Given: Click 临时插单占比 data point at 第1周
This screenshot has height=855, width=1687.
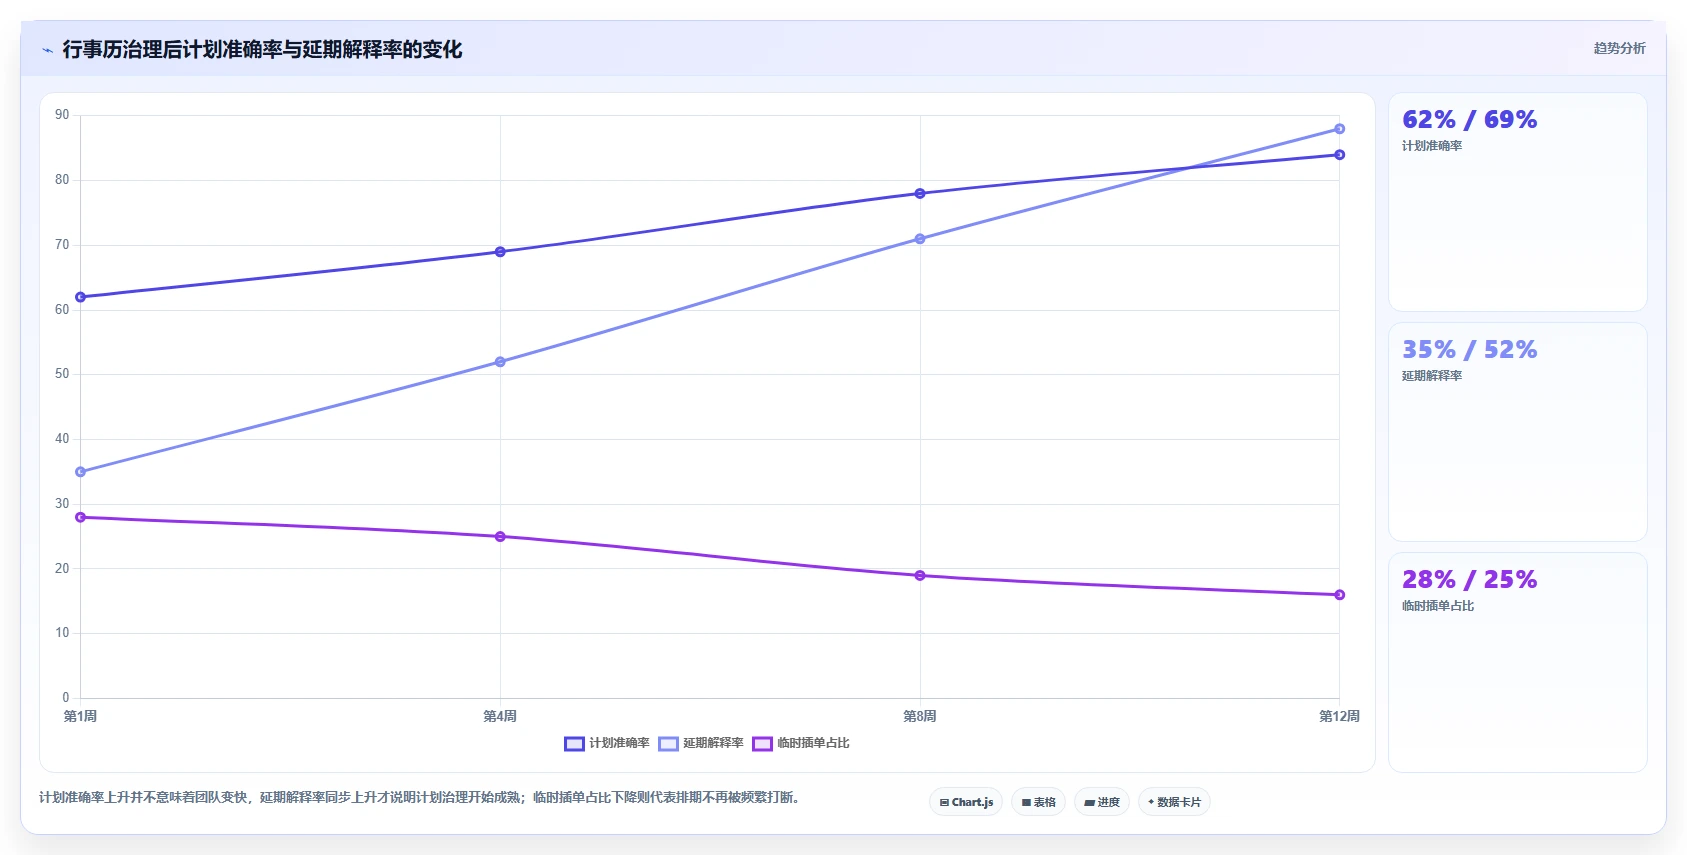Looking at the screenshot, I should pyautogui.click(x=81, y=517).
